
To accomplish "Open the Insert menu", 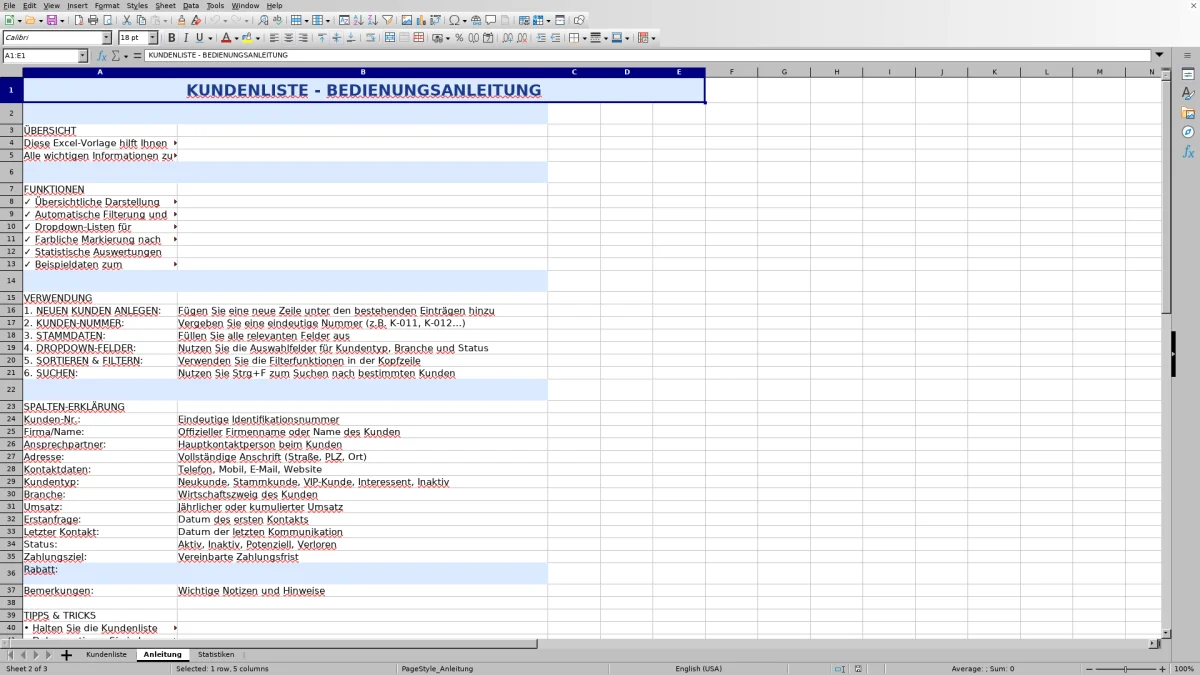I will pyautogui.click(x=77, y=6).
